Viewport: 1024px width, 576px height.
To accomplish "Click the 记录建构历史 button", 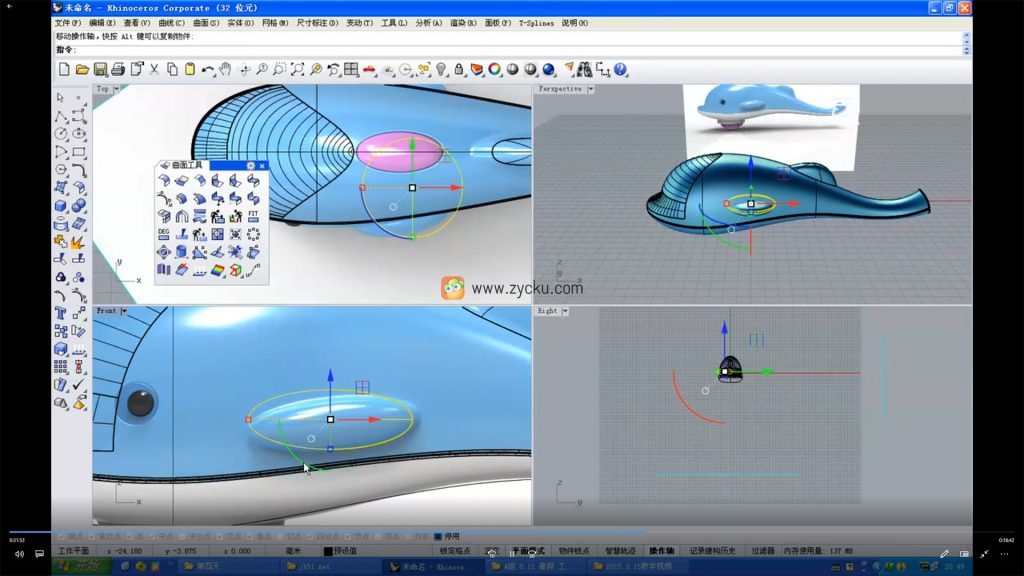I will click(x=712, y=551).
